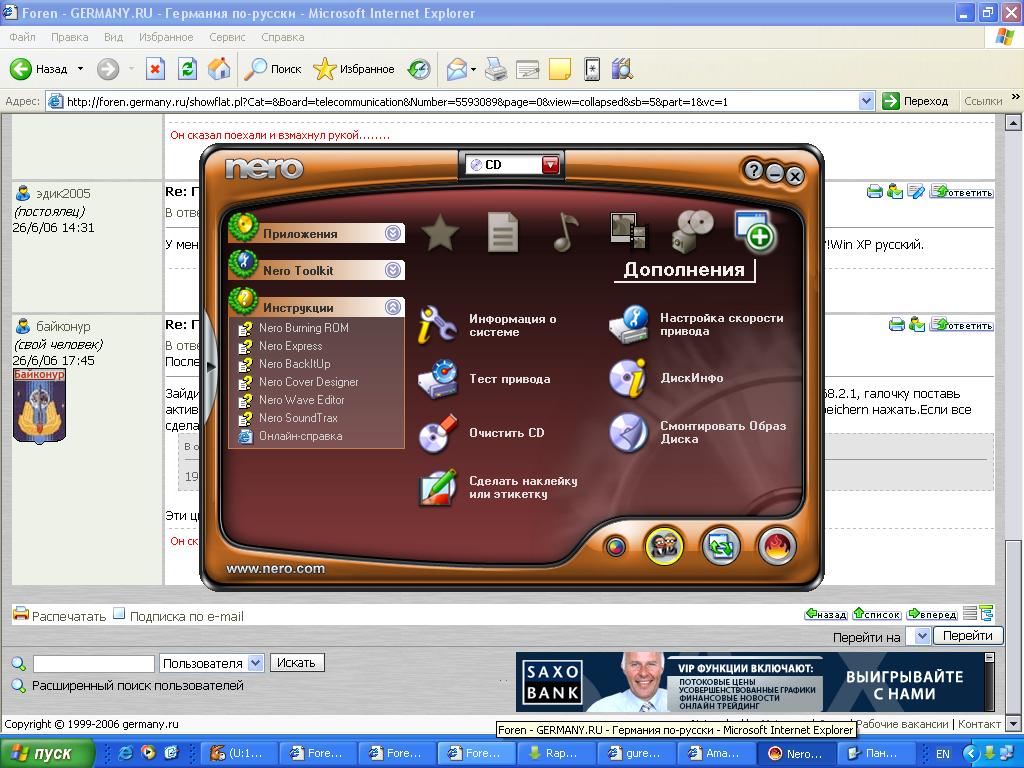Launch Тест привода tool
This screenshot has height=768, width=1024.
coord(437,379)
